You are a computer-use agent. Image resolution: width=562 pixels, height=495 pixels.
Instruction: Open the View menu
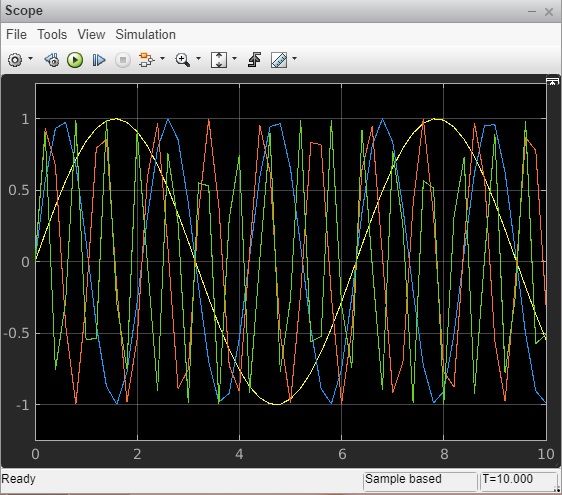click(91, 34)
